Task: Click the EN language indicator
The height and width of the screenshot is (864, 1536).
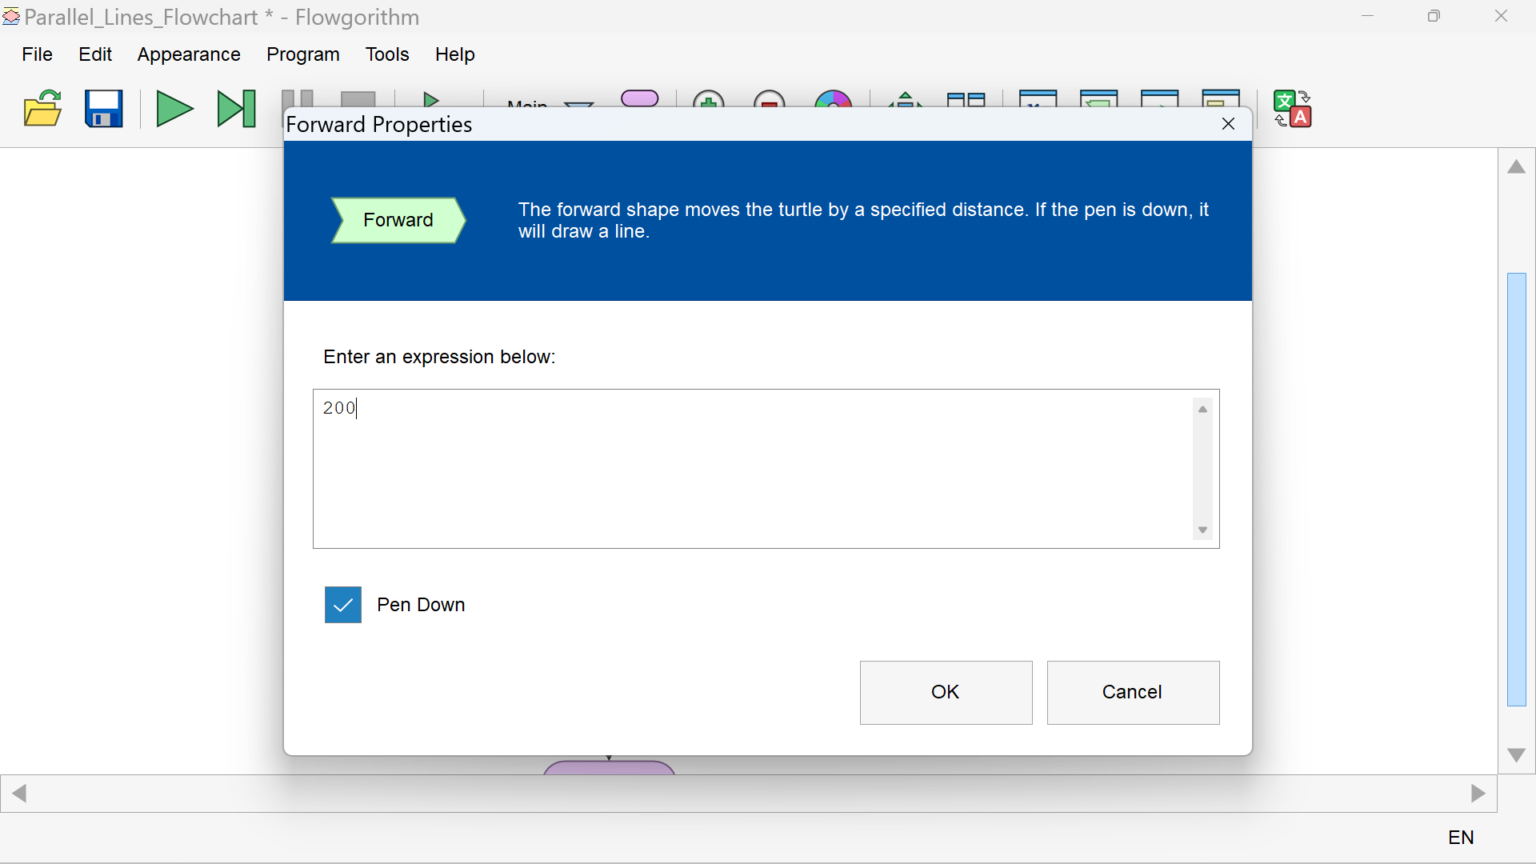Action: [1460, 837]
